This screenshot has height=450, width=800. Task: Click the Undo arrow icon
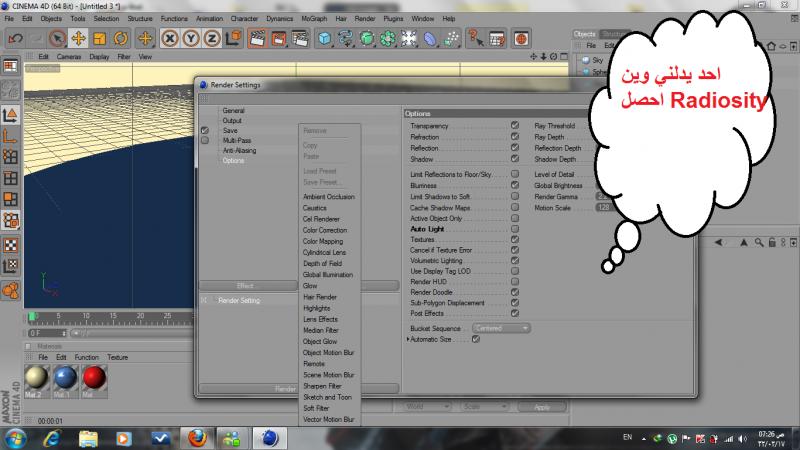pyautogui.click(x=15, y=38)
